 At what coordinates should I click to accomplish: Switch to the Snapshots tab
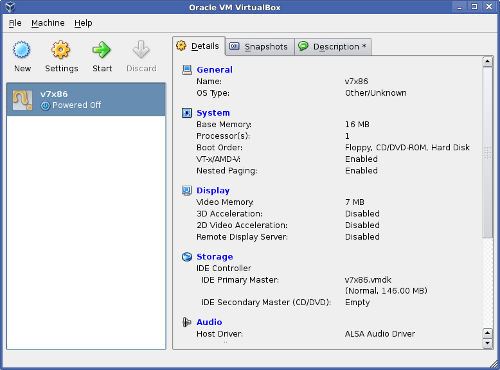[x=260, y=47]
